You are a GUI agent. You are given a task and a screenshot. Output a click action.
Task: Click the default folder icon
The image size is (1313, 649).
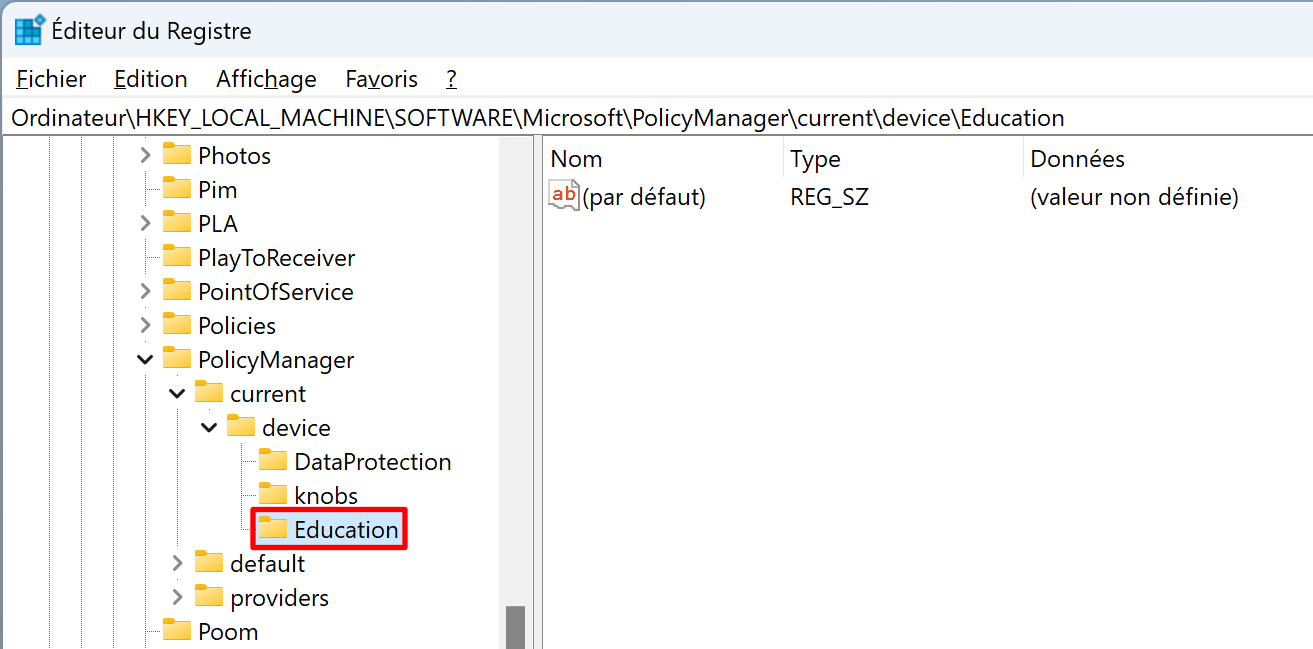click(209, 562)
